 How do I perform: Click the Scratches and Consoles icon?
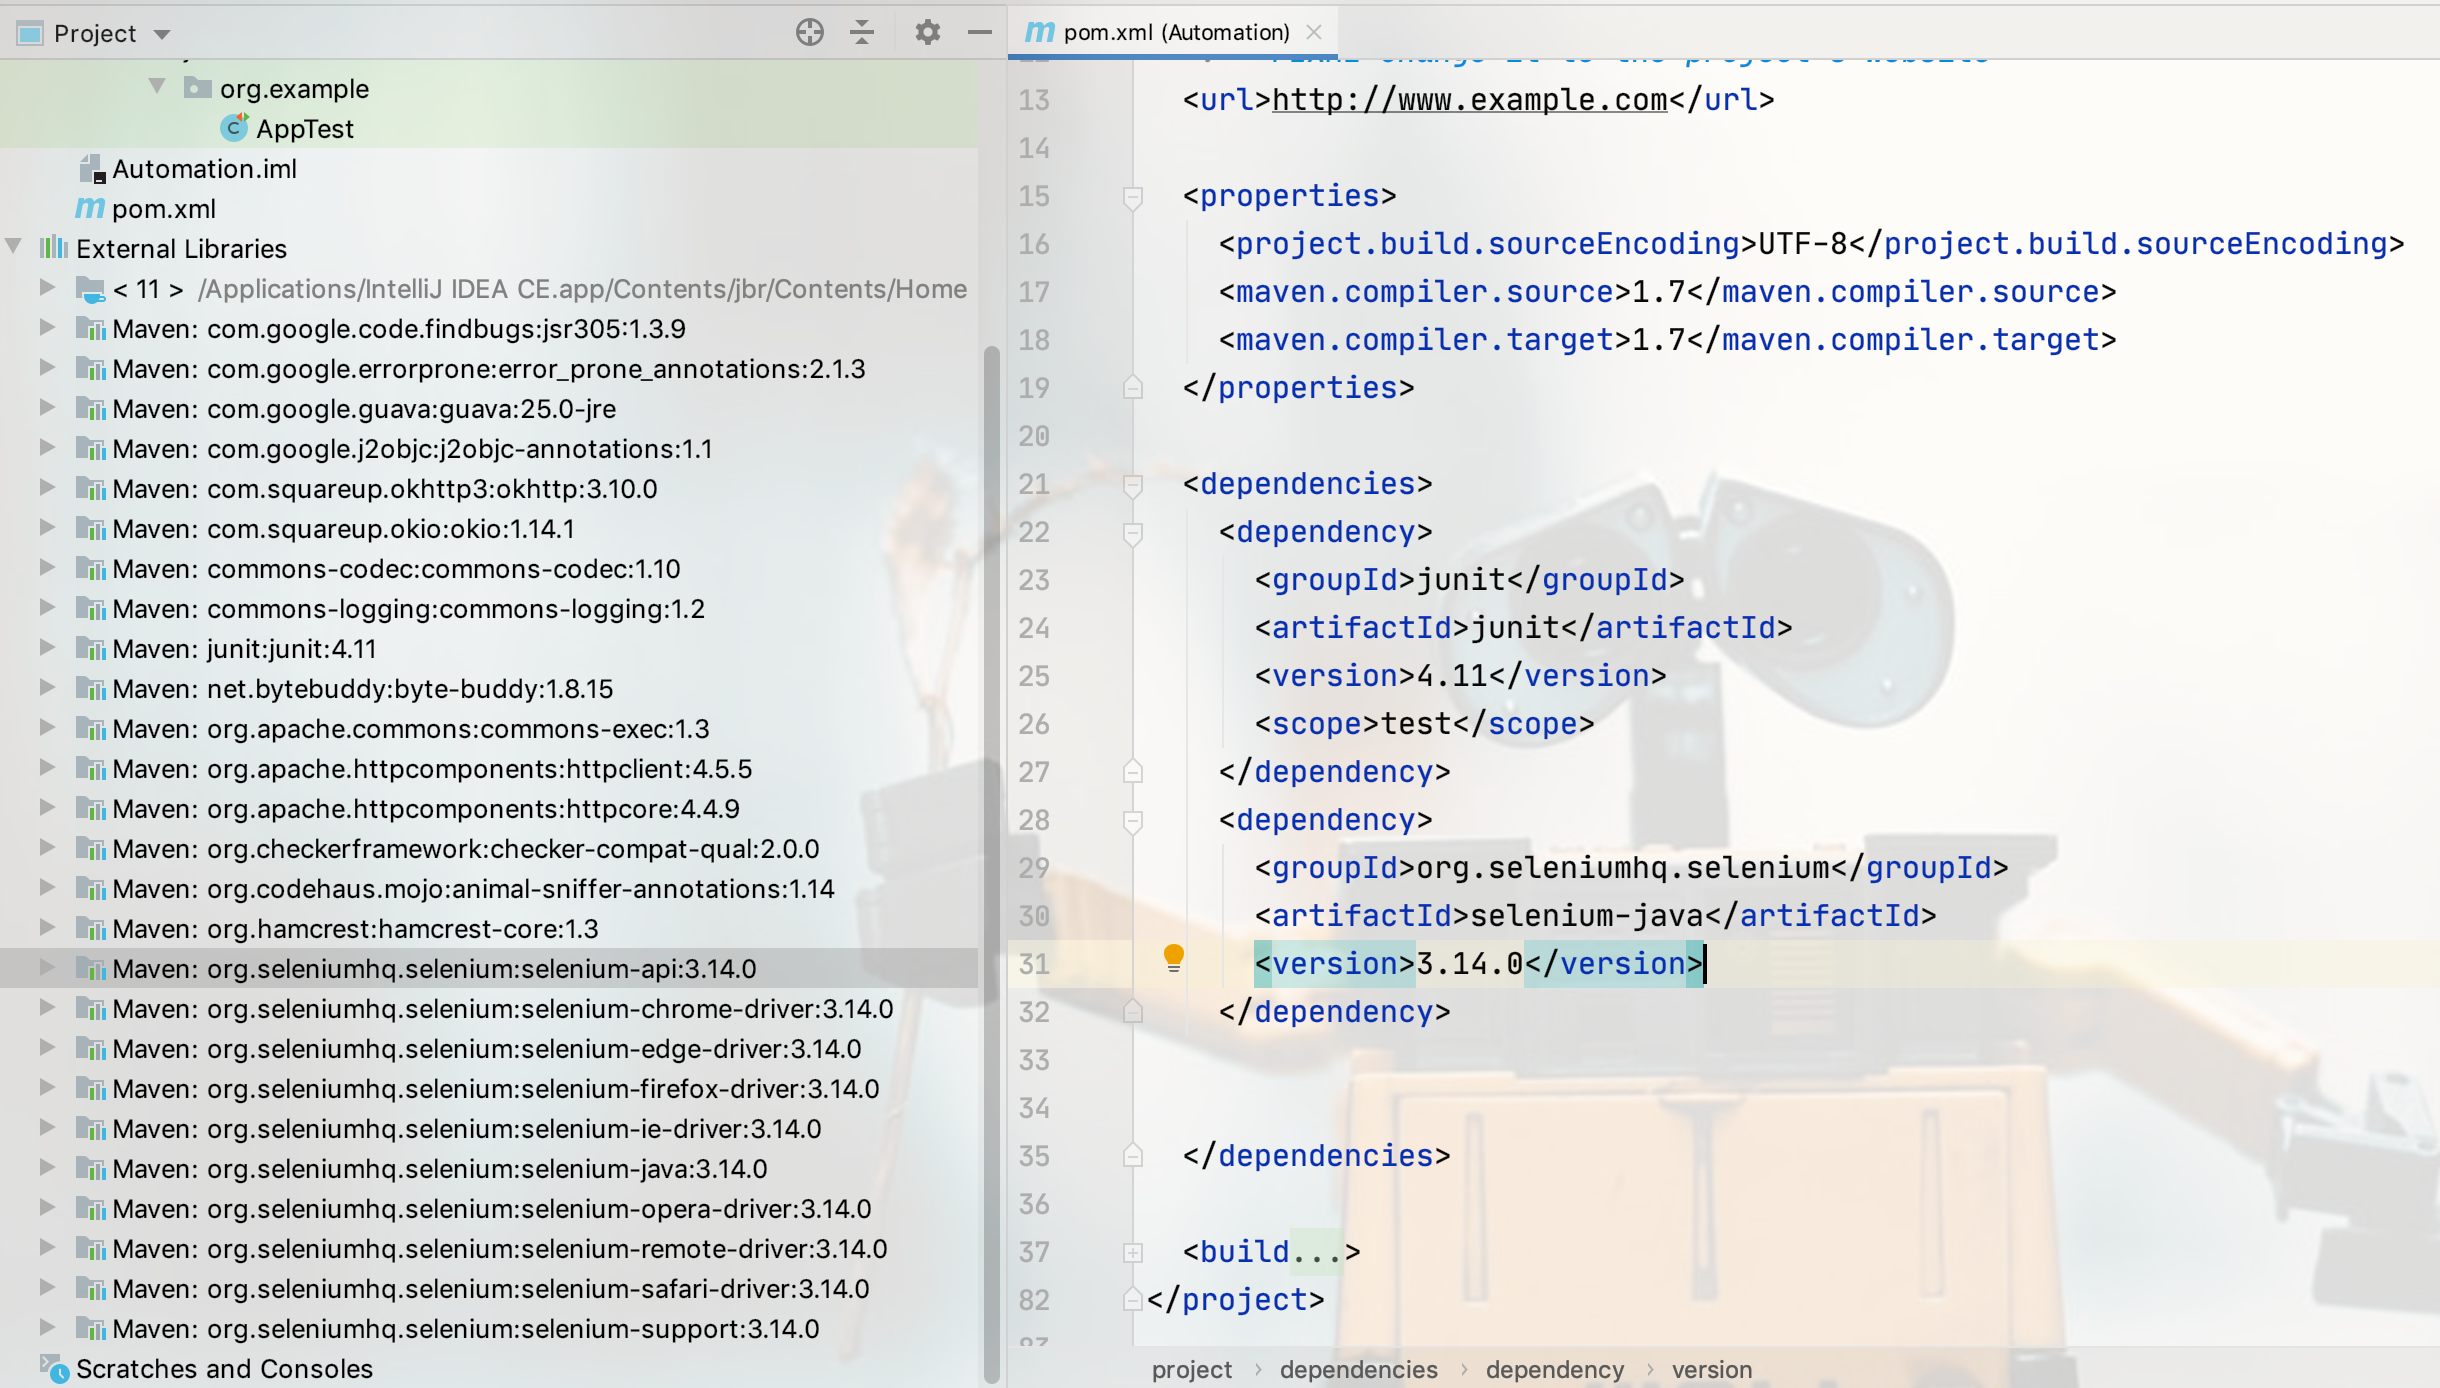point(54,1368)
